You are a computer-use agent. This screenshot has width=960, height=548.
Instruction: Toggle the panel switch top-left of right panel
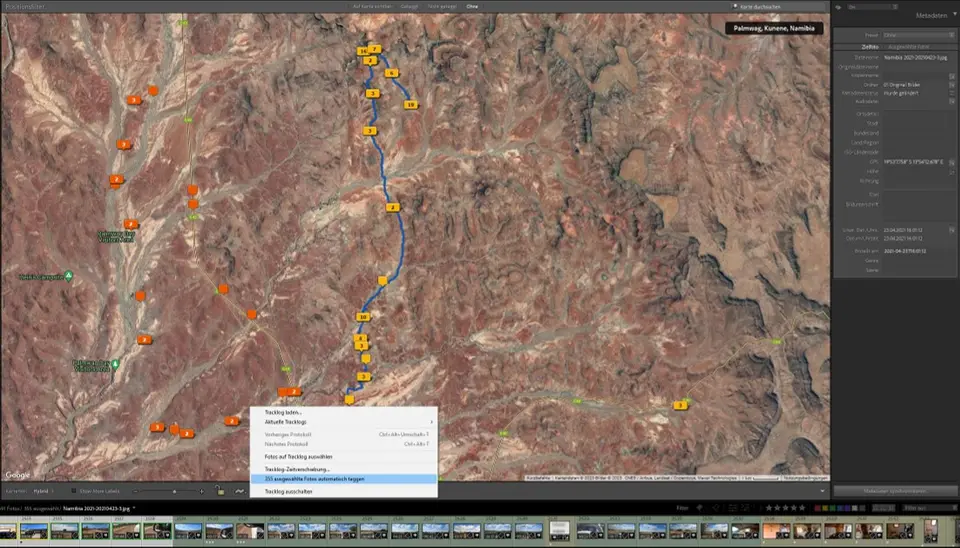(x=839, y=7)
